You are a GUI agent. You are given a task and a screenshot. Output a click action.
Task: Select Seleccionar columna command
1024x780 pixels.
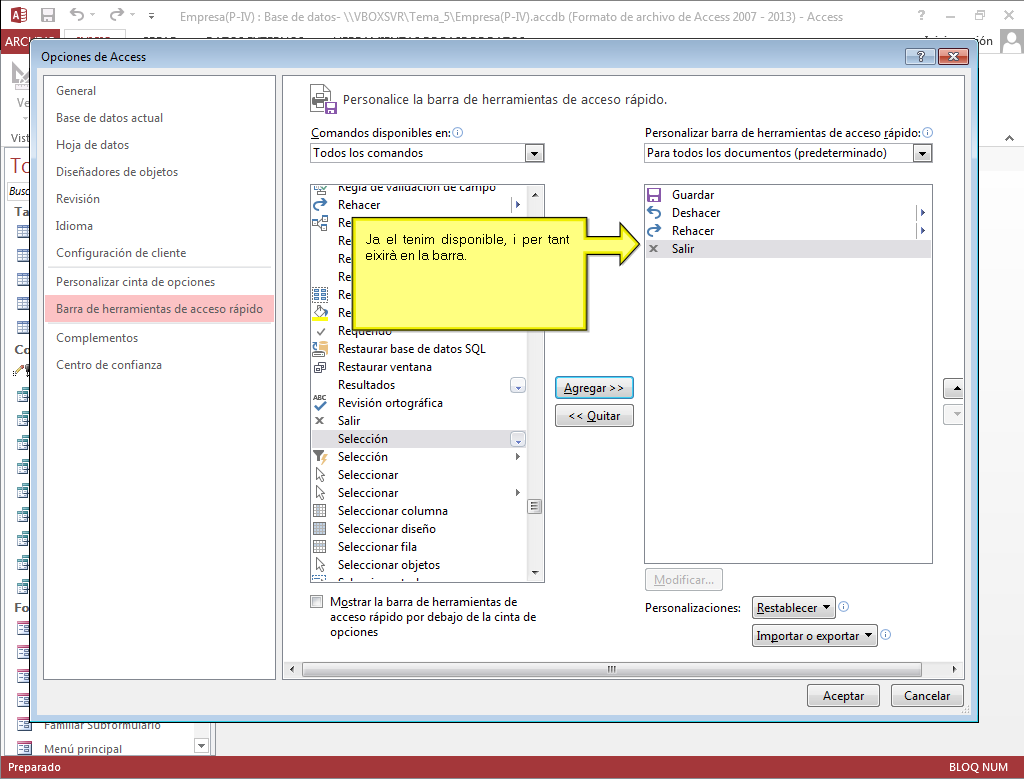tap(419, 511)
